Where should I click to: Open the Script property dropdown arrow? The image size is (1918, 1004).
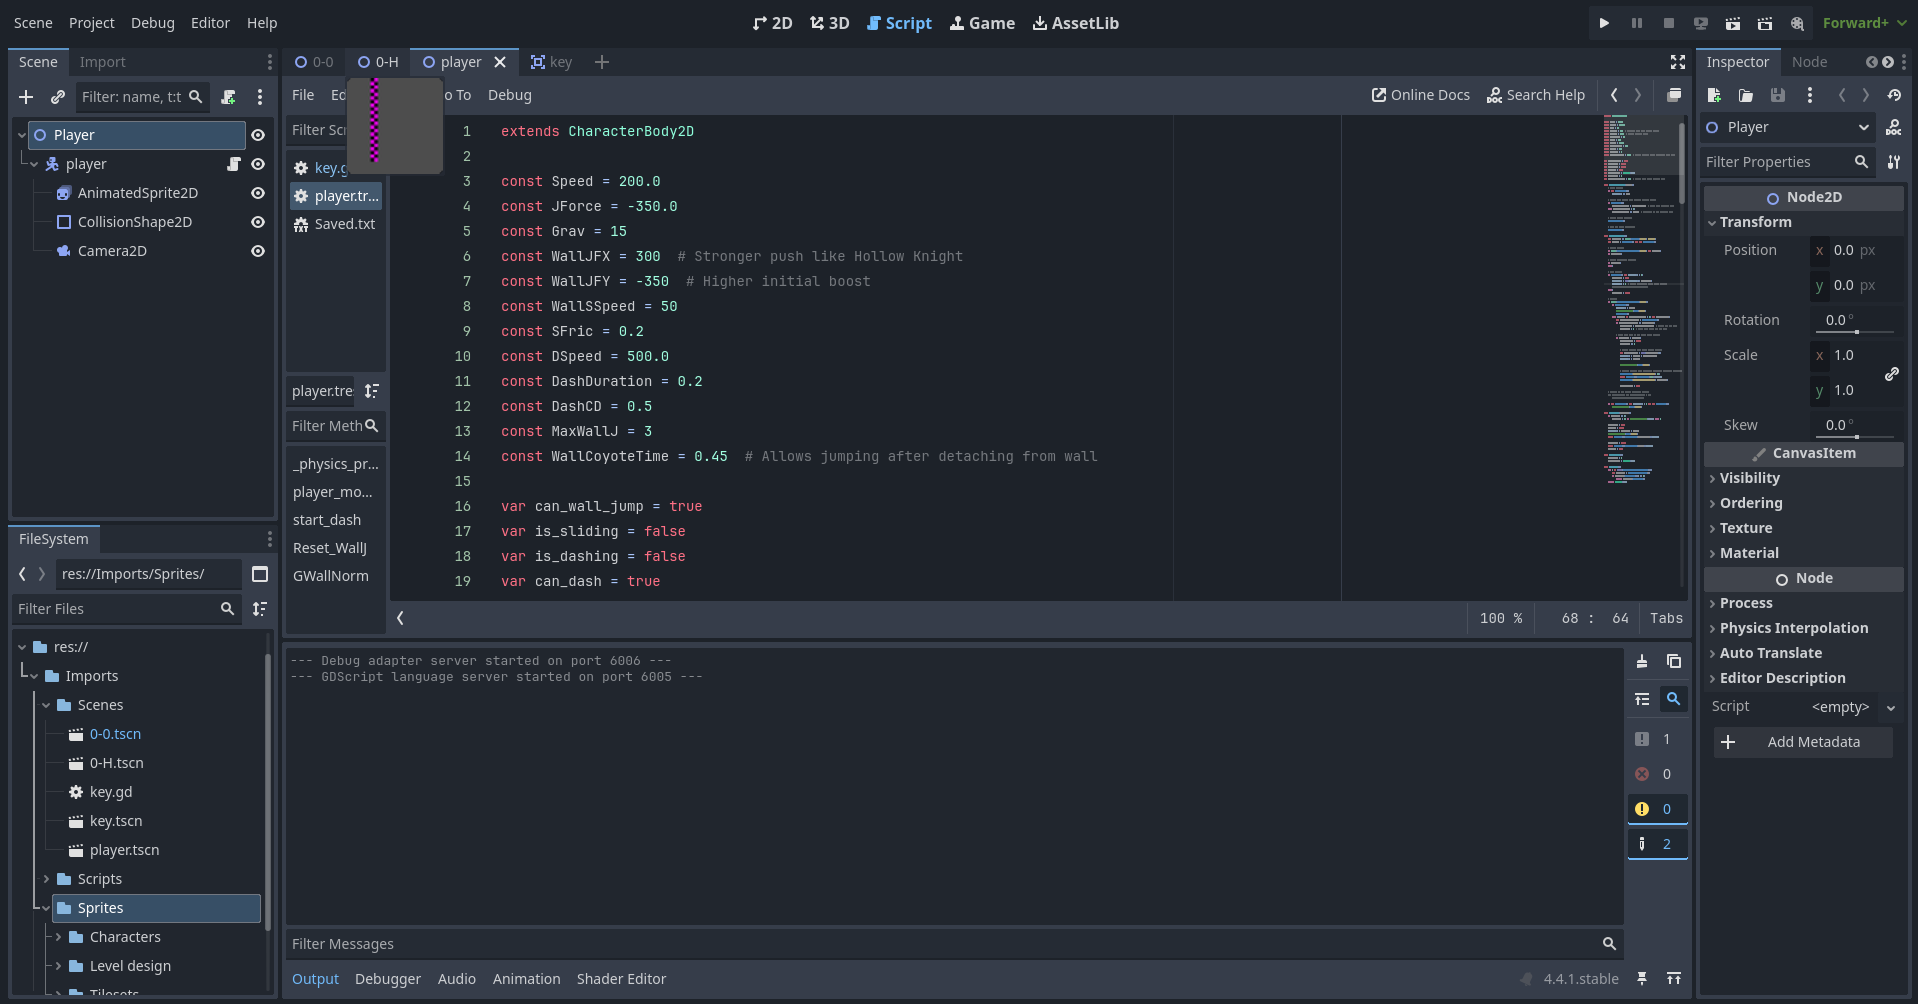1891,707
